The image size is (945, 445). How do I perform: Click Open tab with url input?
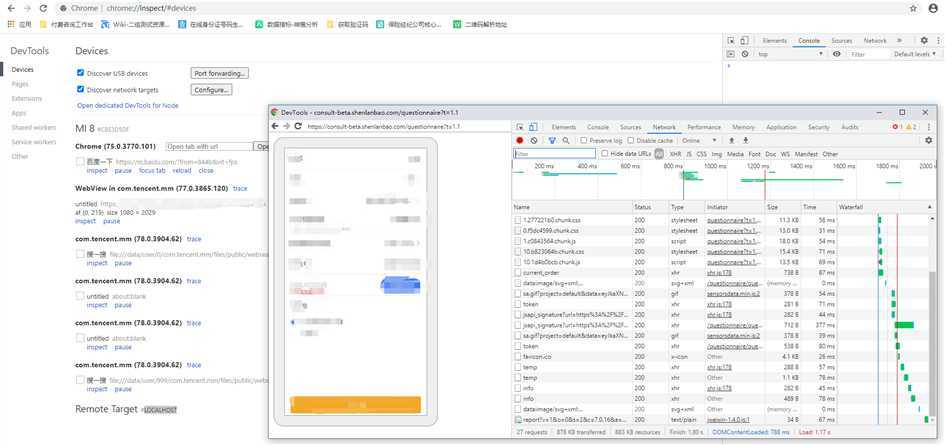click(x=209, y=147)
